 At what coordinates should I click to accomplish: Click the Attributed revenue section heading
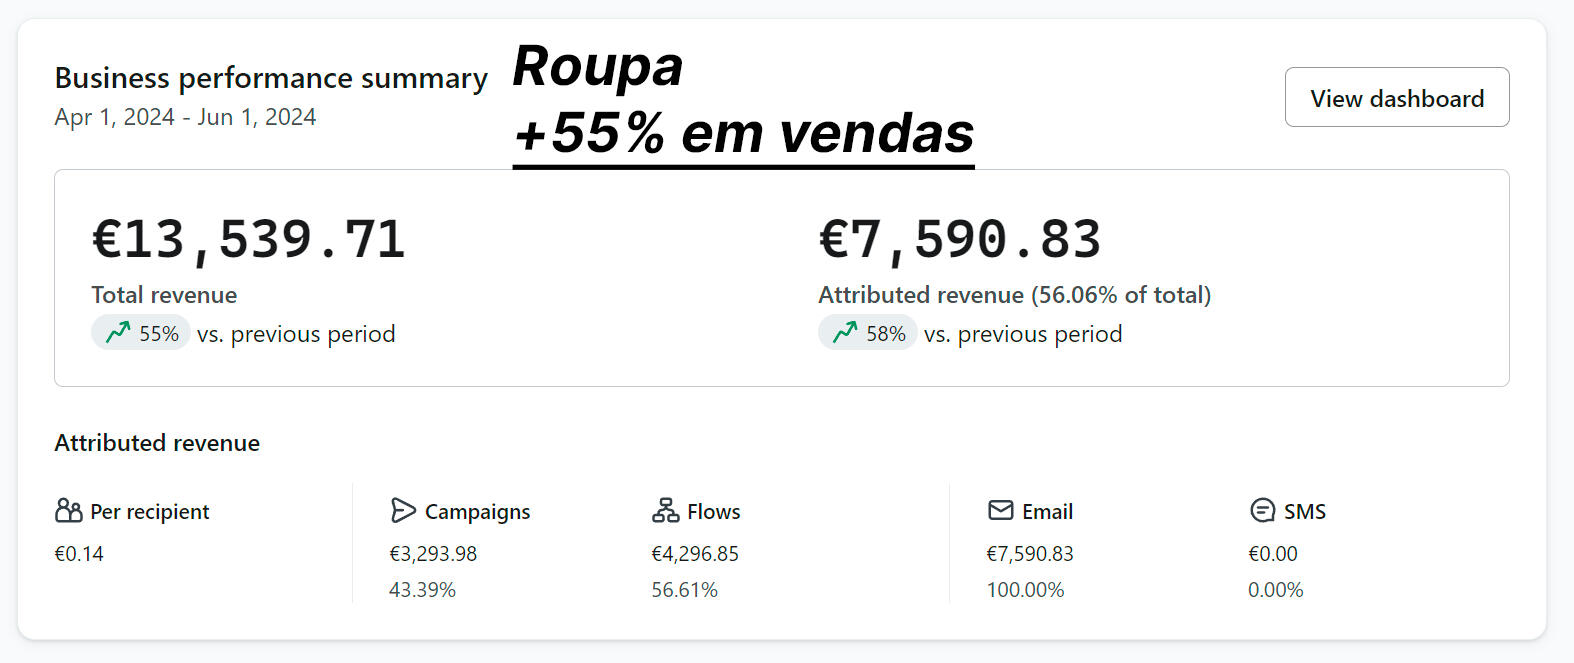pyautogui.click(x=157, y=443)
